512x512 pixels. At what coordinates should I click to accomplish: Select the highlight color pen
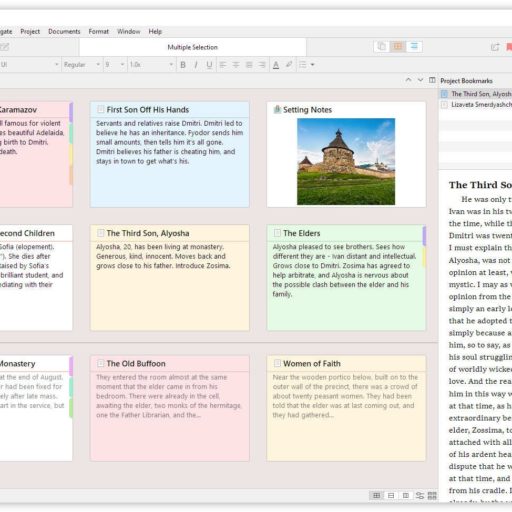point(289,64)
